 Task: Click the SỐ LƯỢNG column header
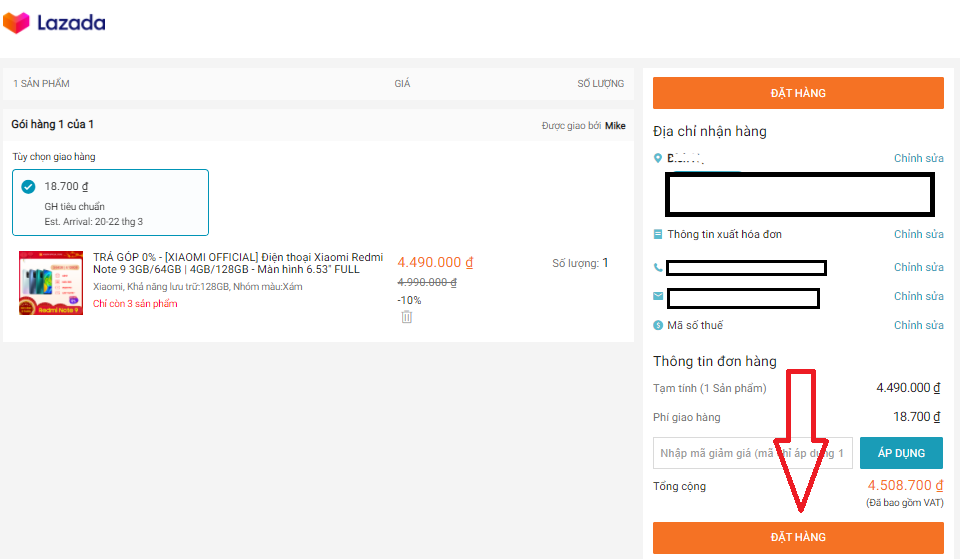pos(601,83)
